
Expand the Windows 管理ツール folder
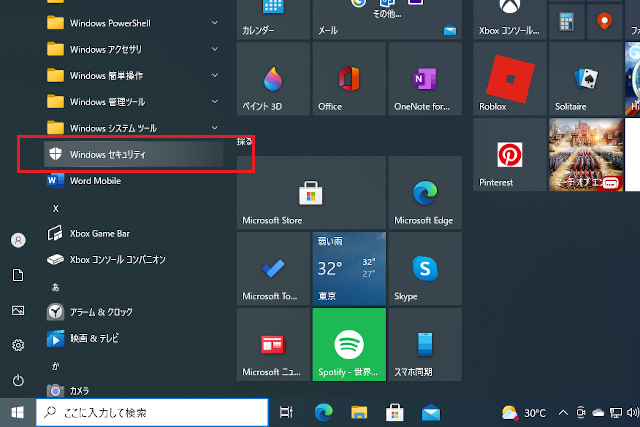click(x=133, y=102)
